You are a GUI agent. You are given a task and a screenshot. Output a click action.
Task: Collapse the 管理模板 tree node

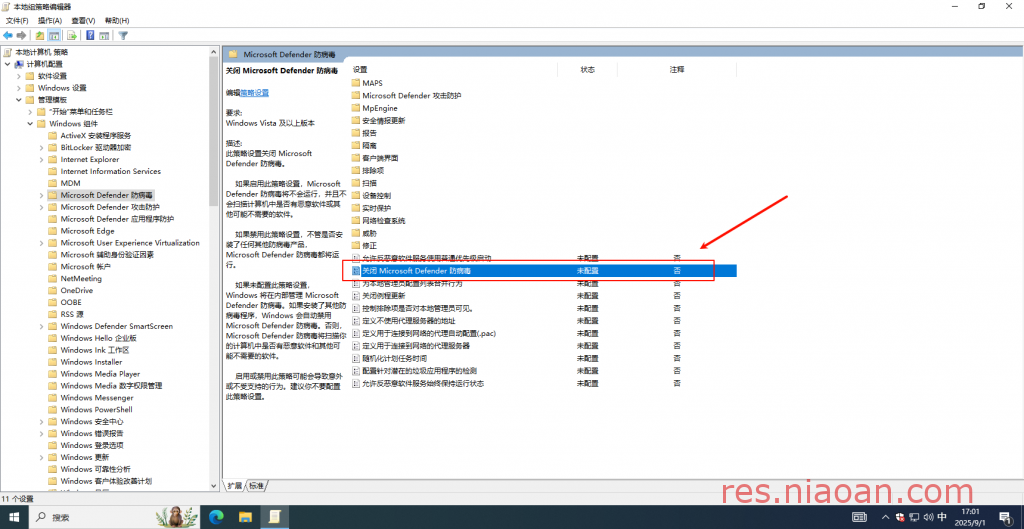(x=19, y=100)
